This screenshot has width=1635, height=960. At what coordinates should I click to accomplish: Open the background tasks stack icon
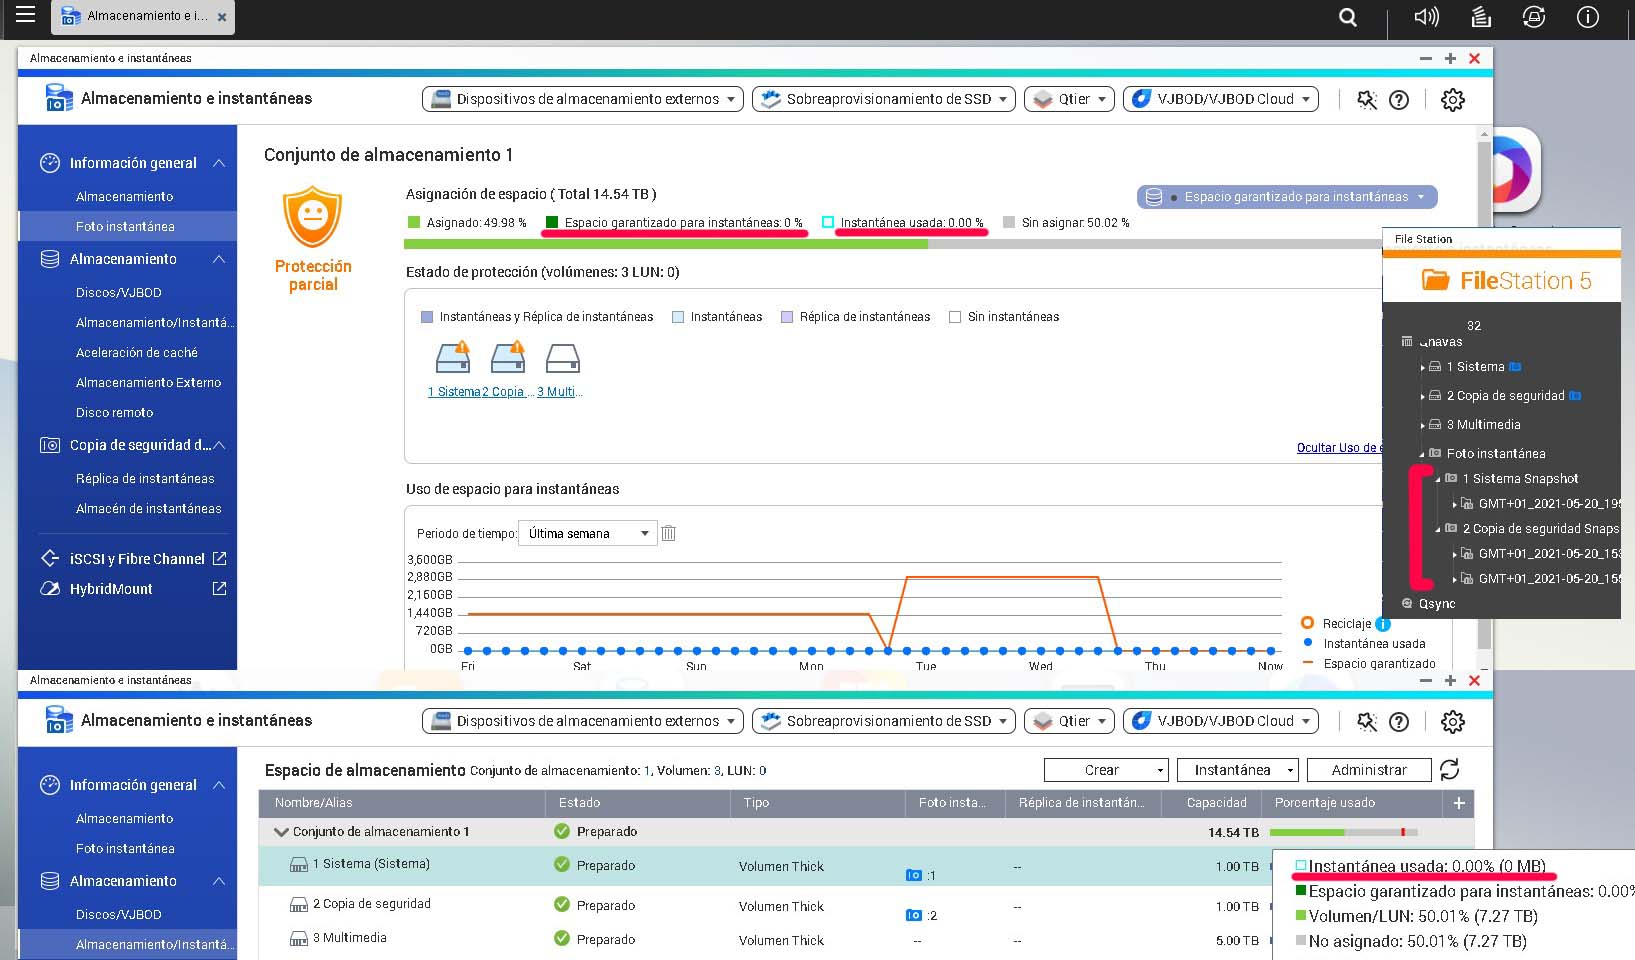tap(1481, 17)
